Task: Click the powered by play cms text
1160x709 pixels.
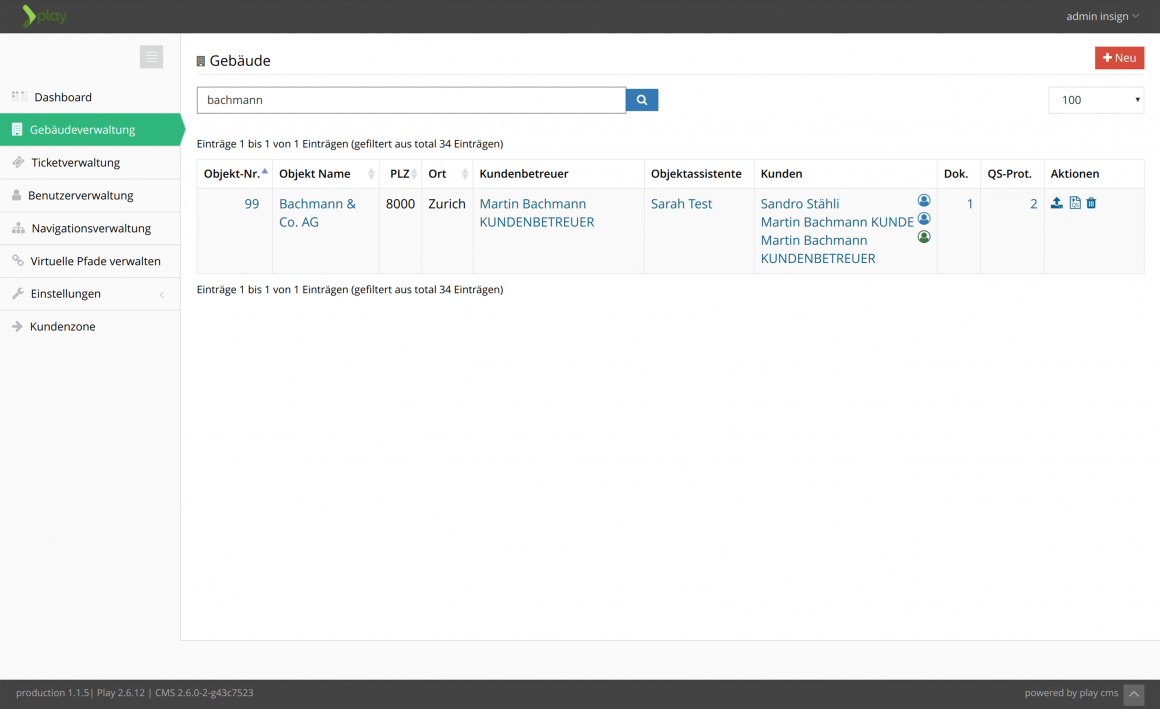Action: pyautogui.click(x=1071, y=693)
